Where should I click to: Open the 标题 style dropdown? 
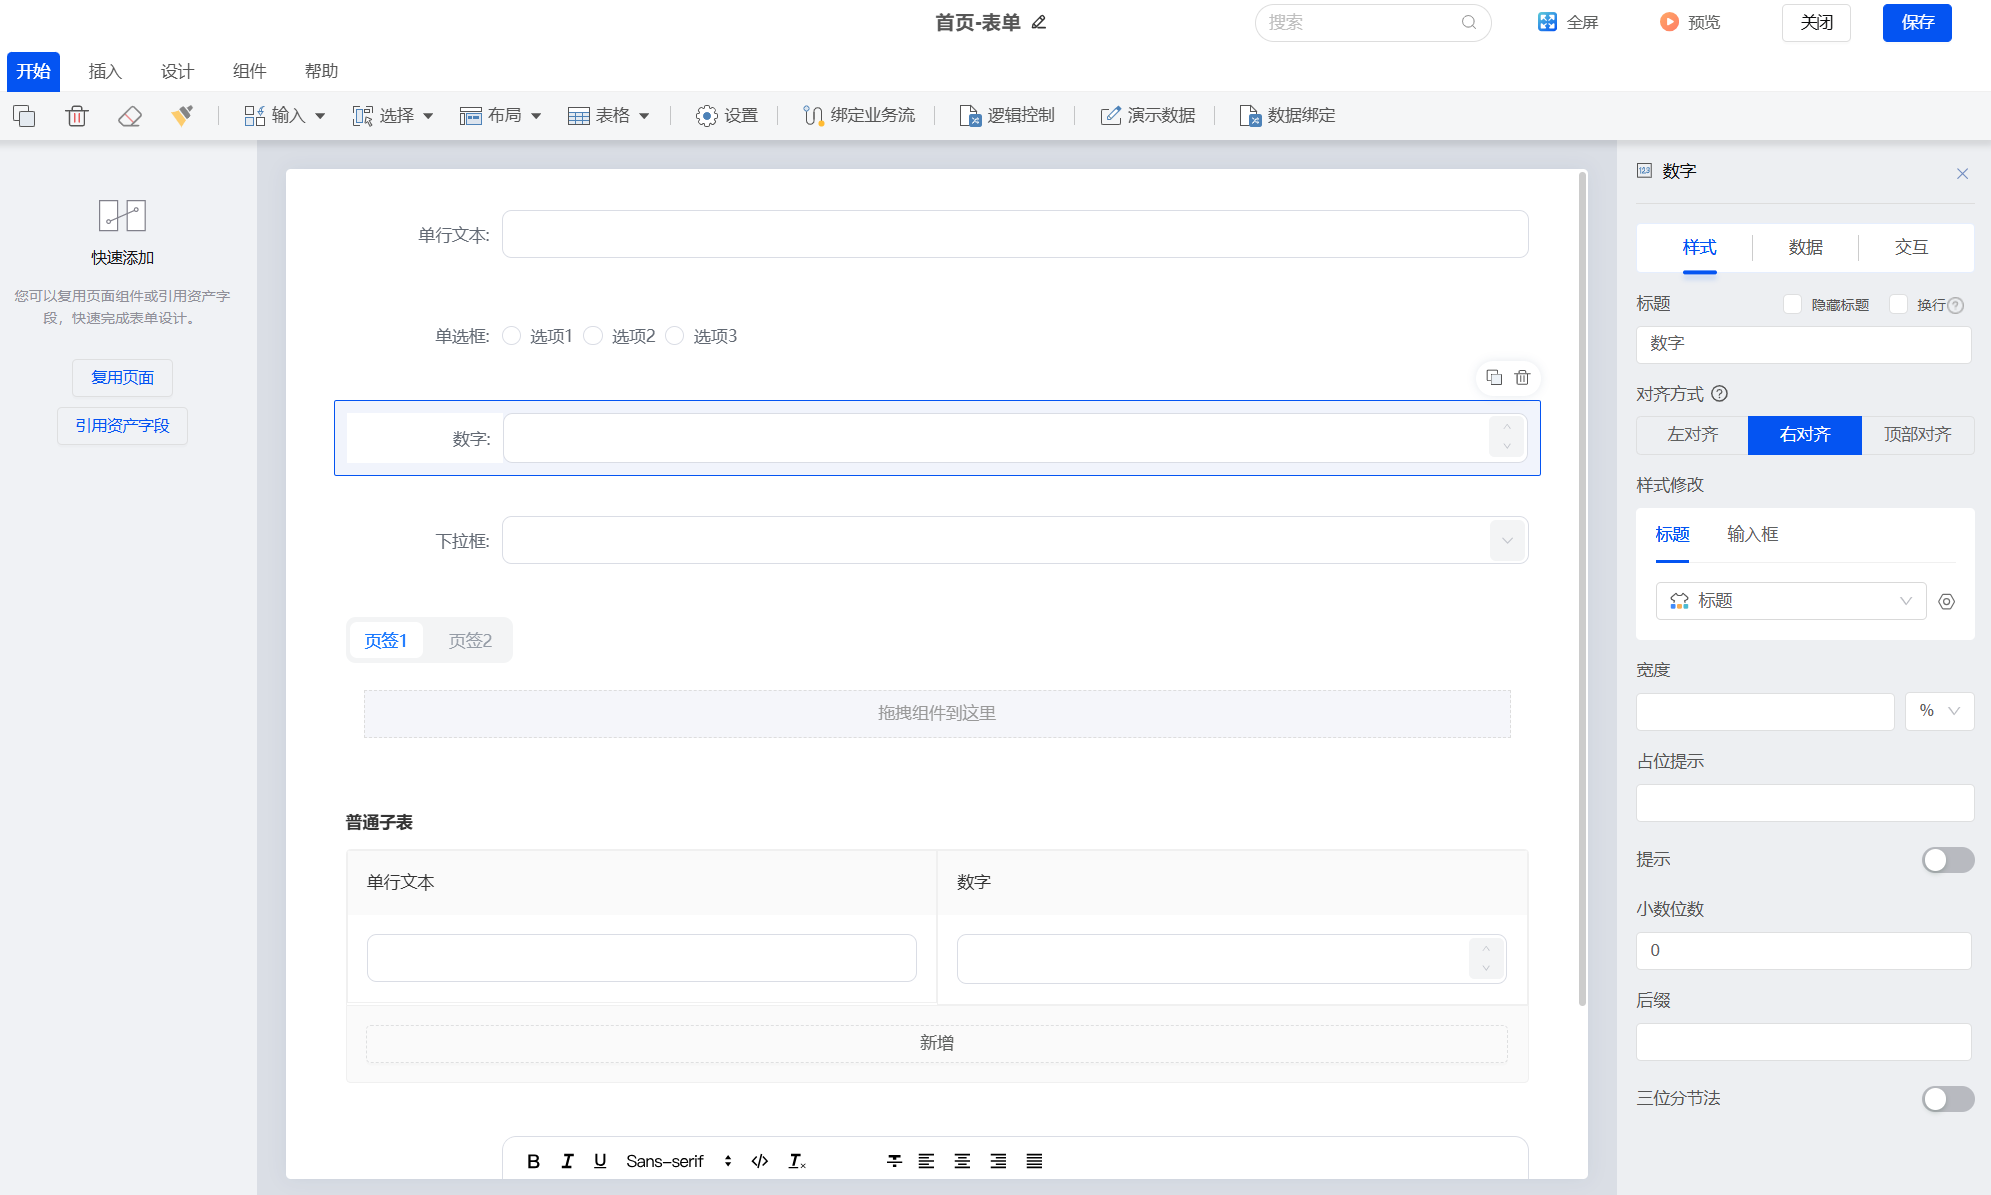[x=1791, y=601]
